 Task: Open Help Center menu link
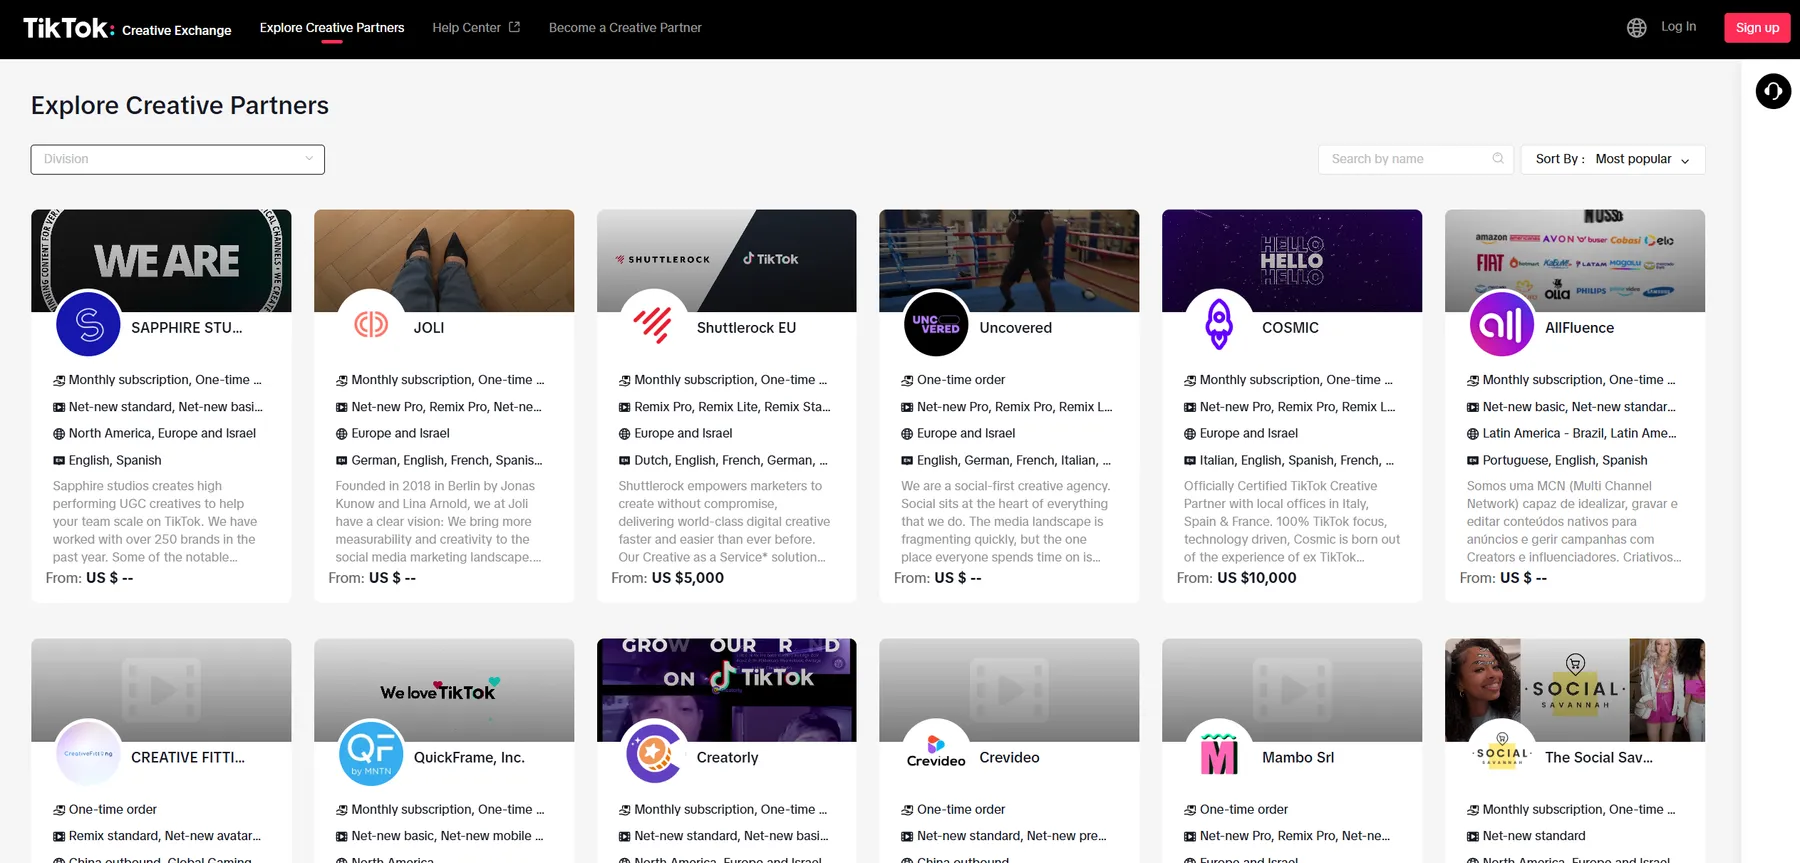[x=466, y=28]
